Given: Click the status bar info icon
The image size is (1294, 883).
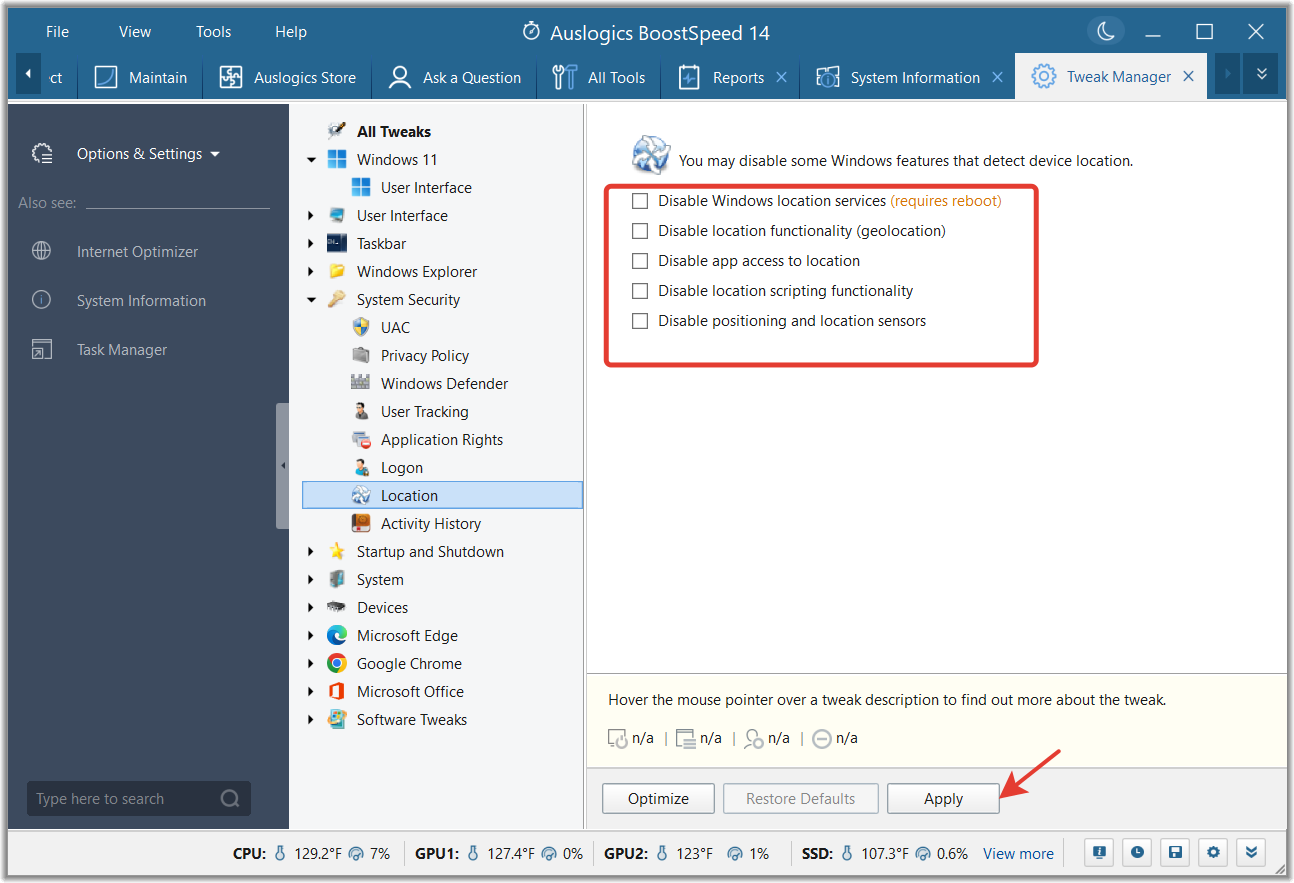Looking at the screenshot, I should click(x=1099, y=853).
